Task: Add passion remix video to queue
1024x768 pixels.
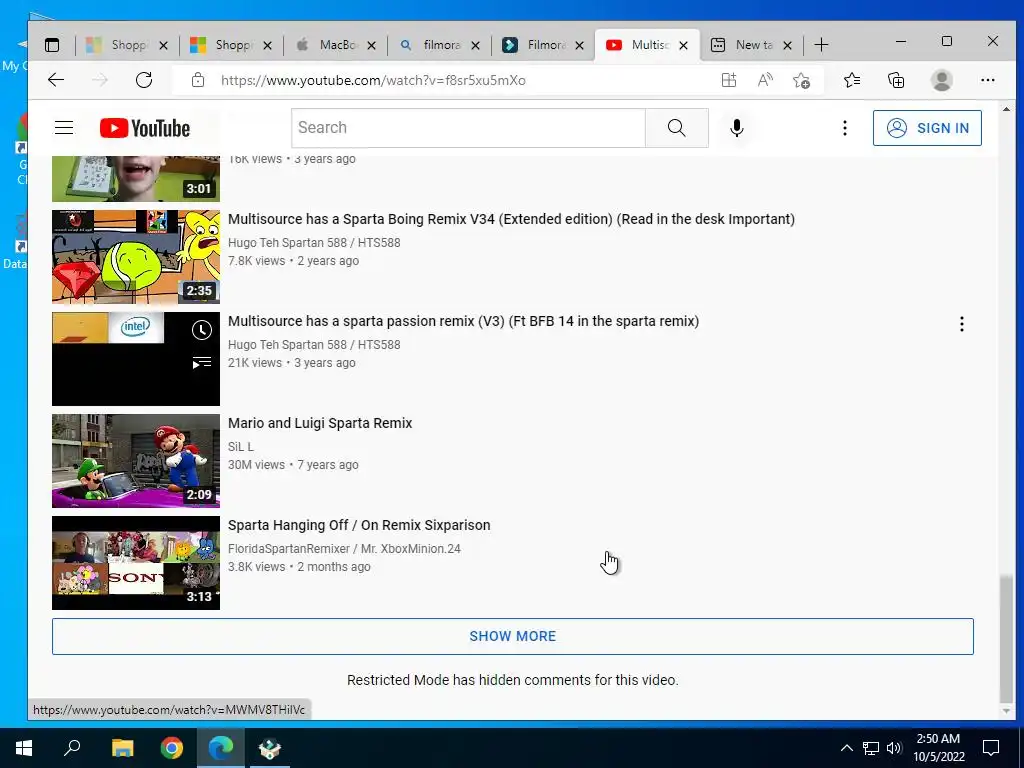Action: point(202,362)
